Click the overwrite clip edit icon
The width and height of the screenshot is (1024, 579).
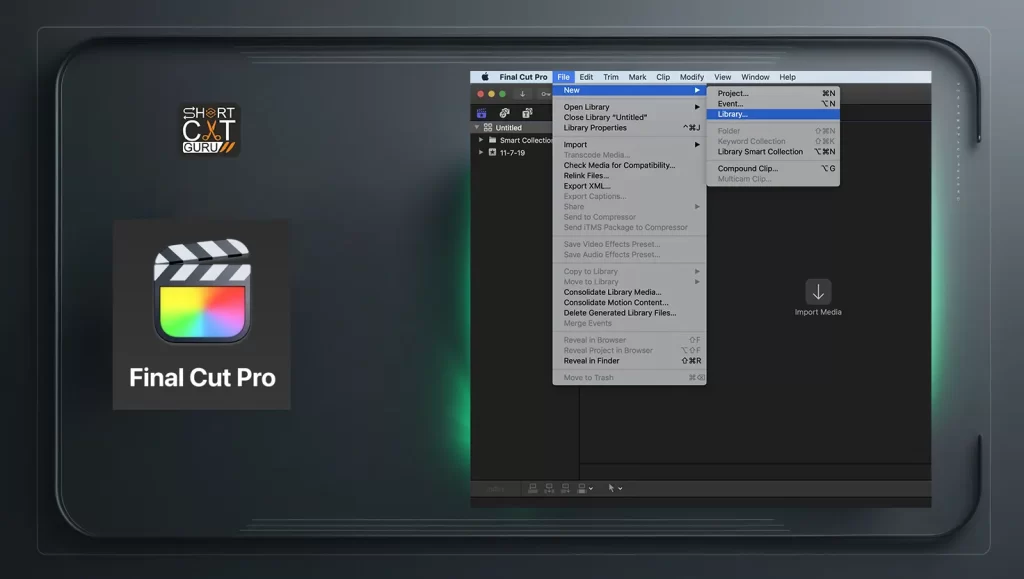pyautogui.click(x=582, y=488)
